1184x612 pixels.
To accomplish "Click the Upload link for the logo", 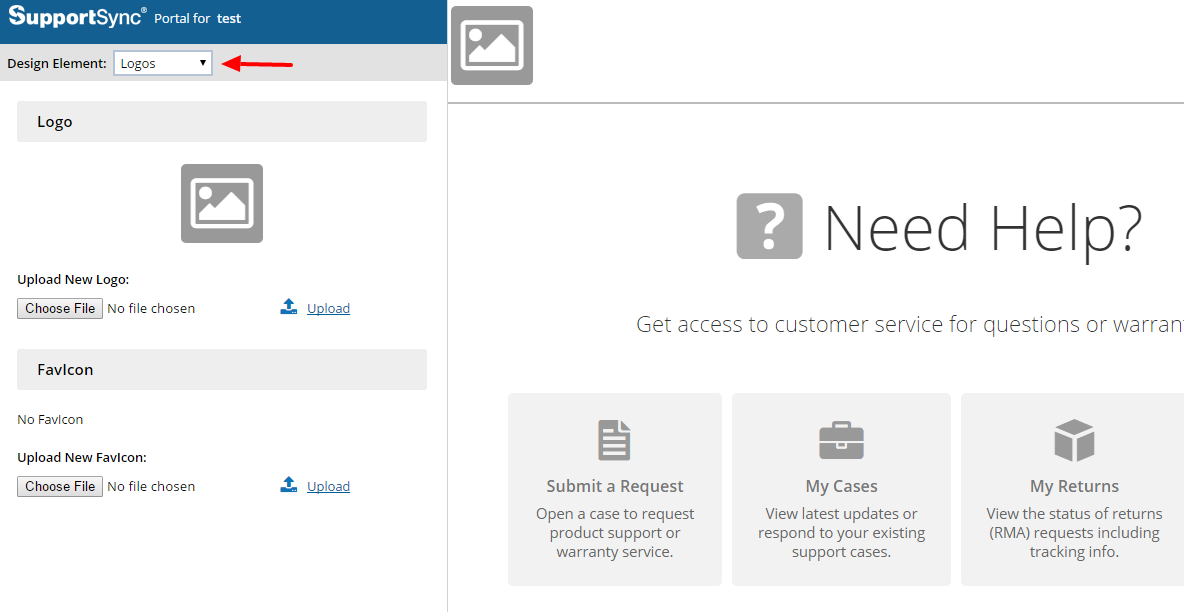I will coord(328,308).
